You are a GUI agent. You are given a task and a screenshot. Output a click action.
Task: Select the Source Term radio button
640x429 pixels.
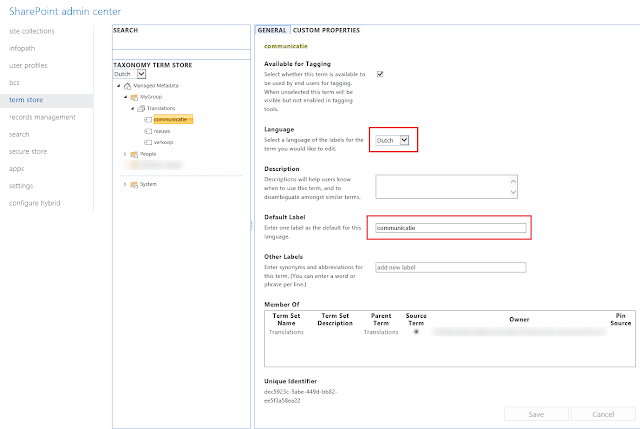click(x=416, y=331)
